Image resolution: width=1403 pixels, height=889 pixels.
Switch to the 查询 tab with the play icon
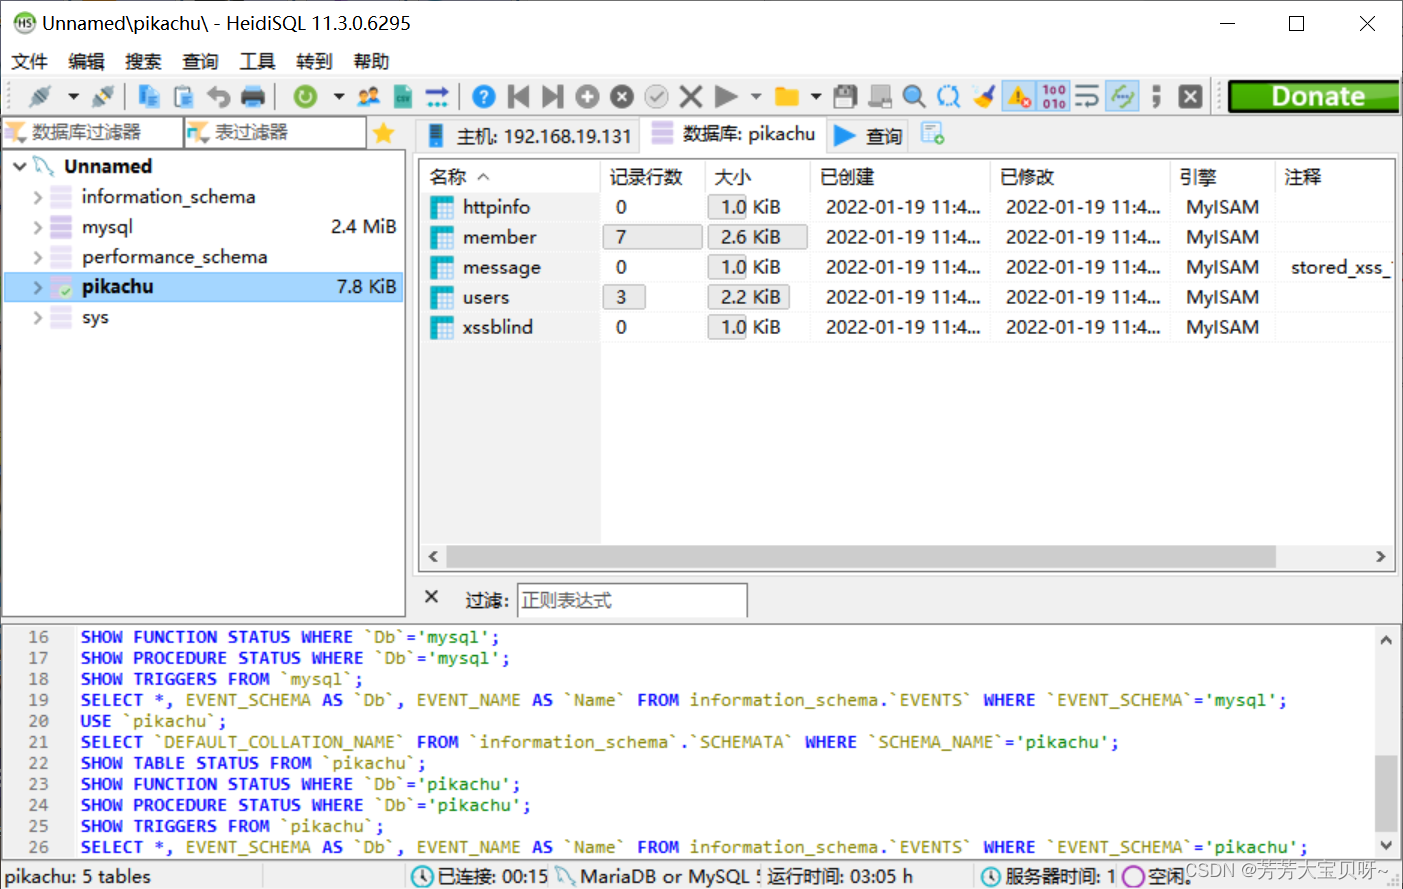(868, 135)
